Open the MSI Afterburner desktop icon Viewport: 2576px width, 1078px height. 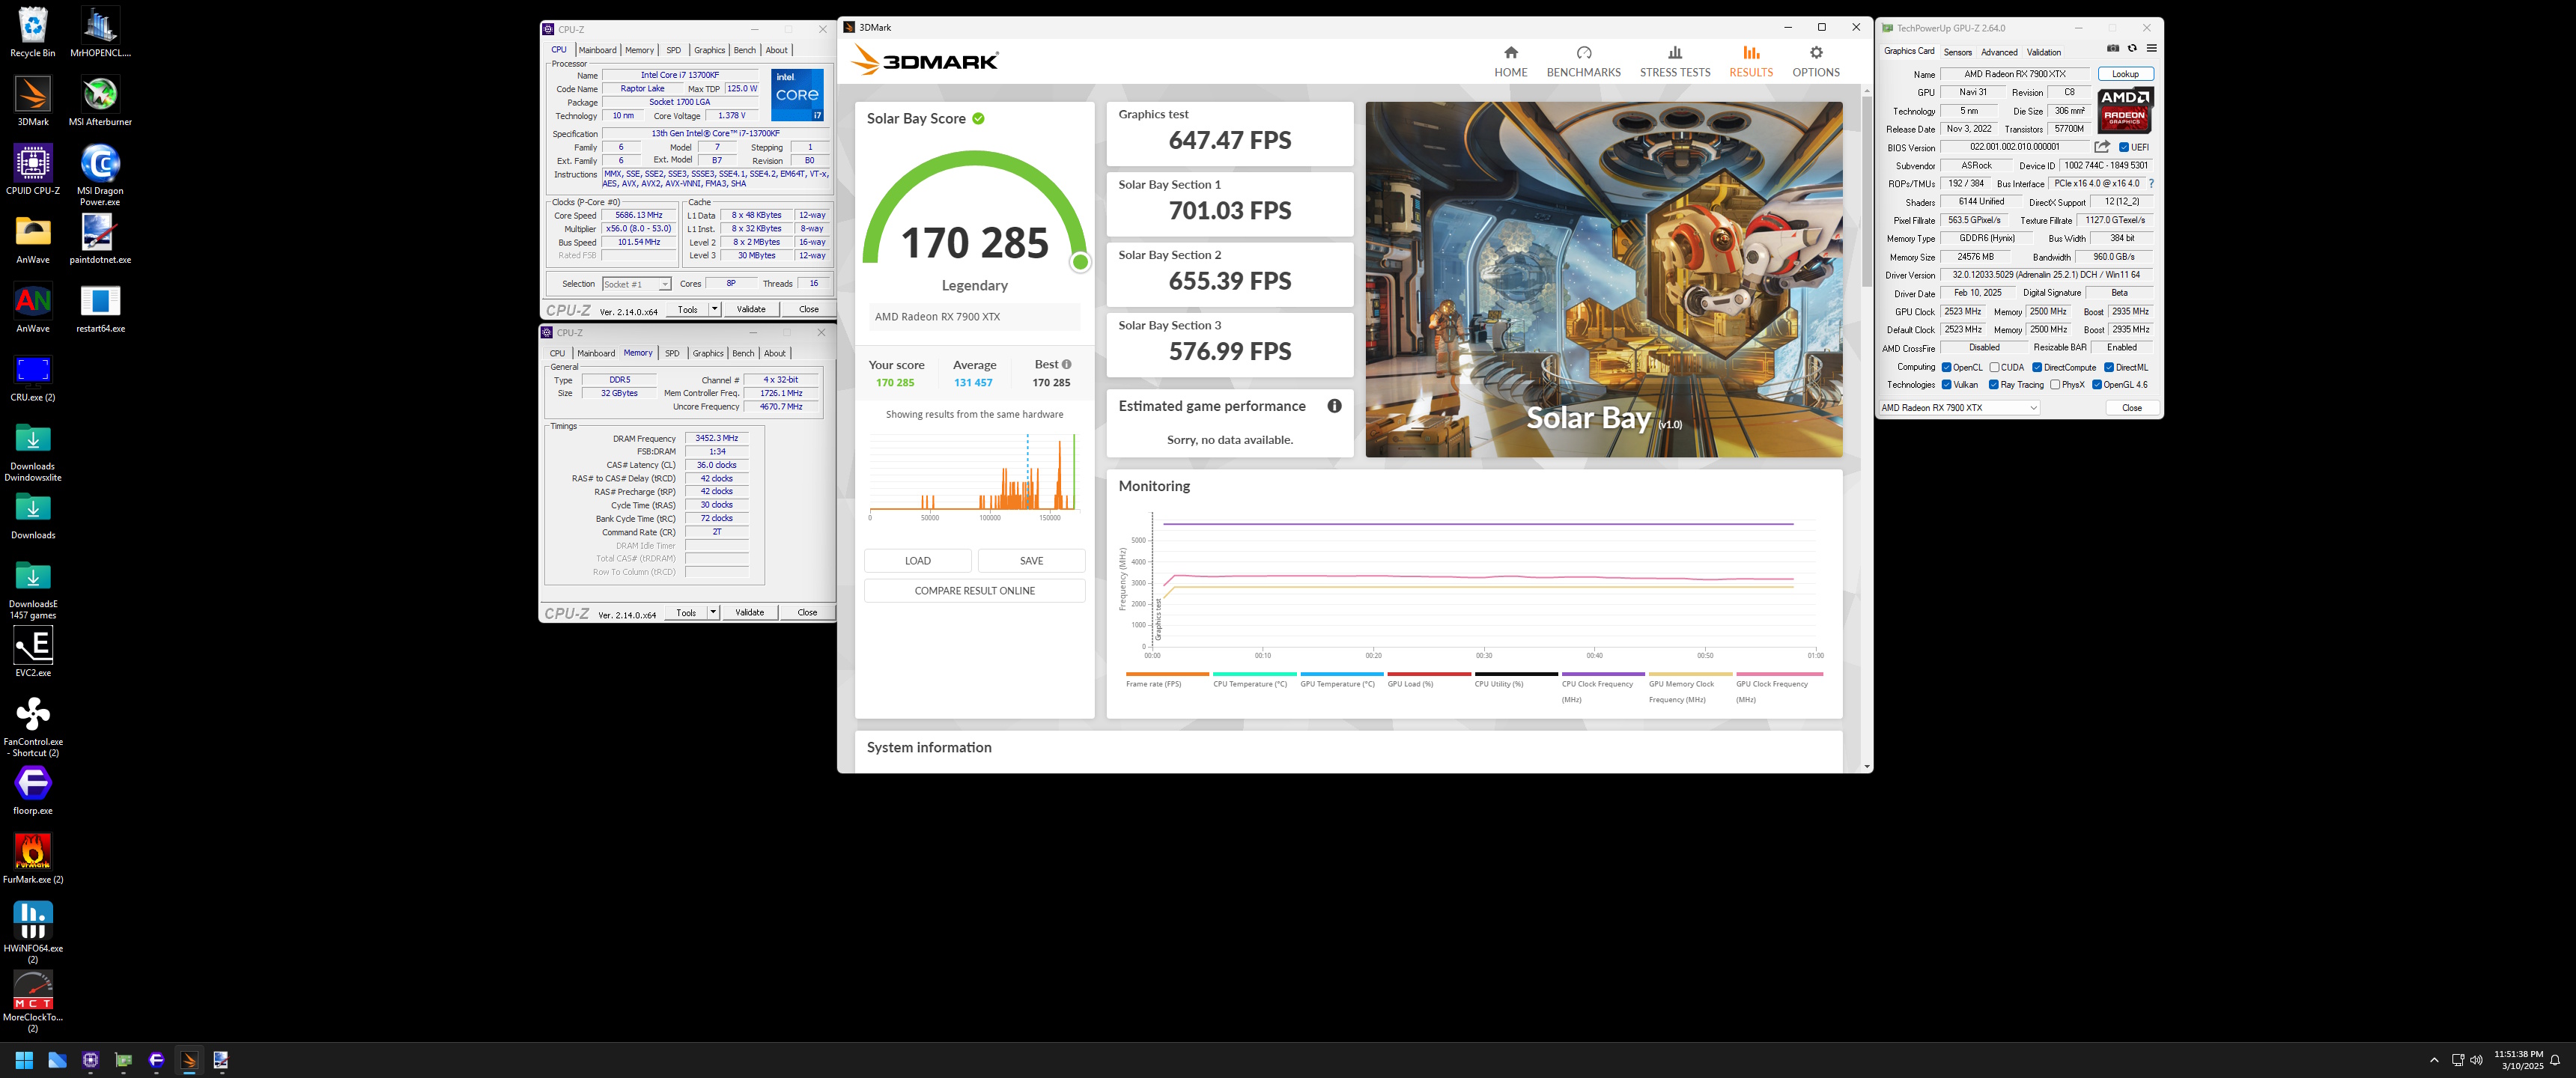coord(100,101)
